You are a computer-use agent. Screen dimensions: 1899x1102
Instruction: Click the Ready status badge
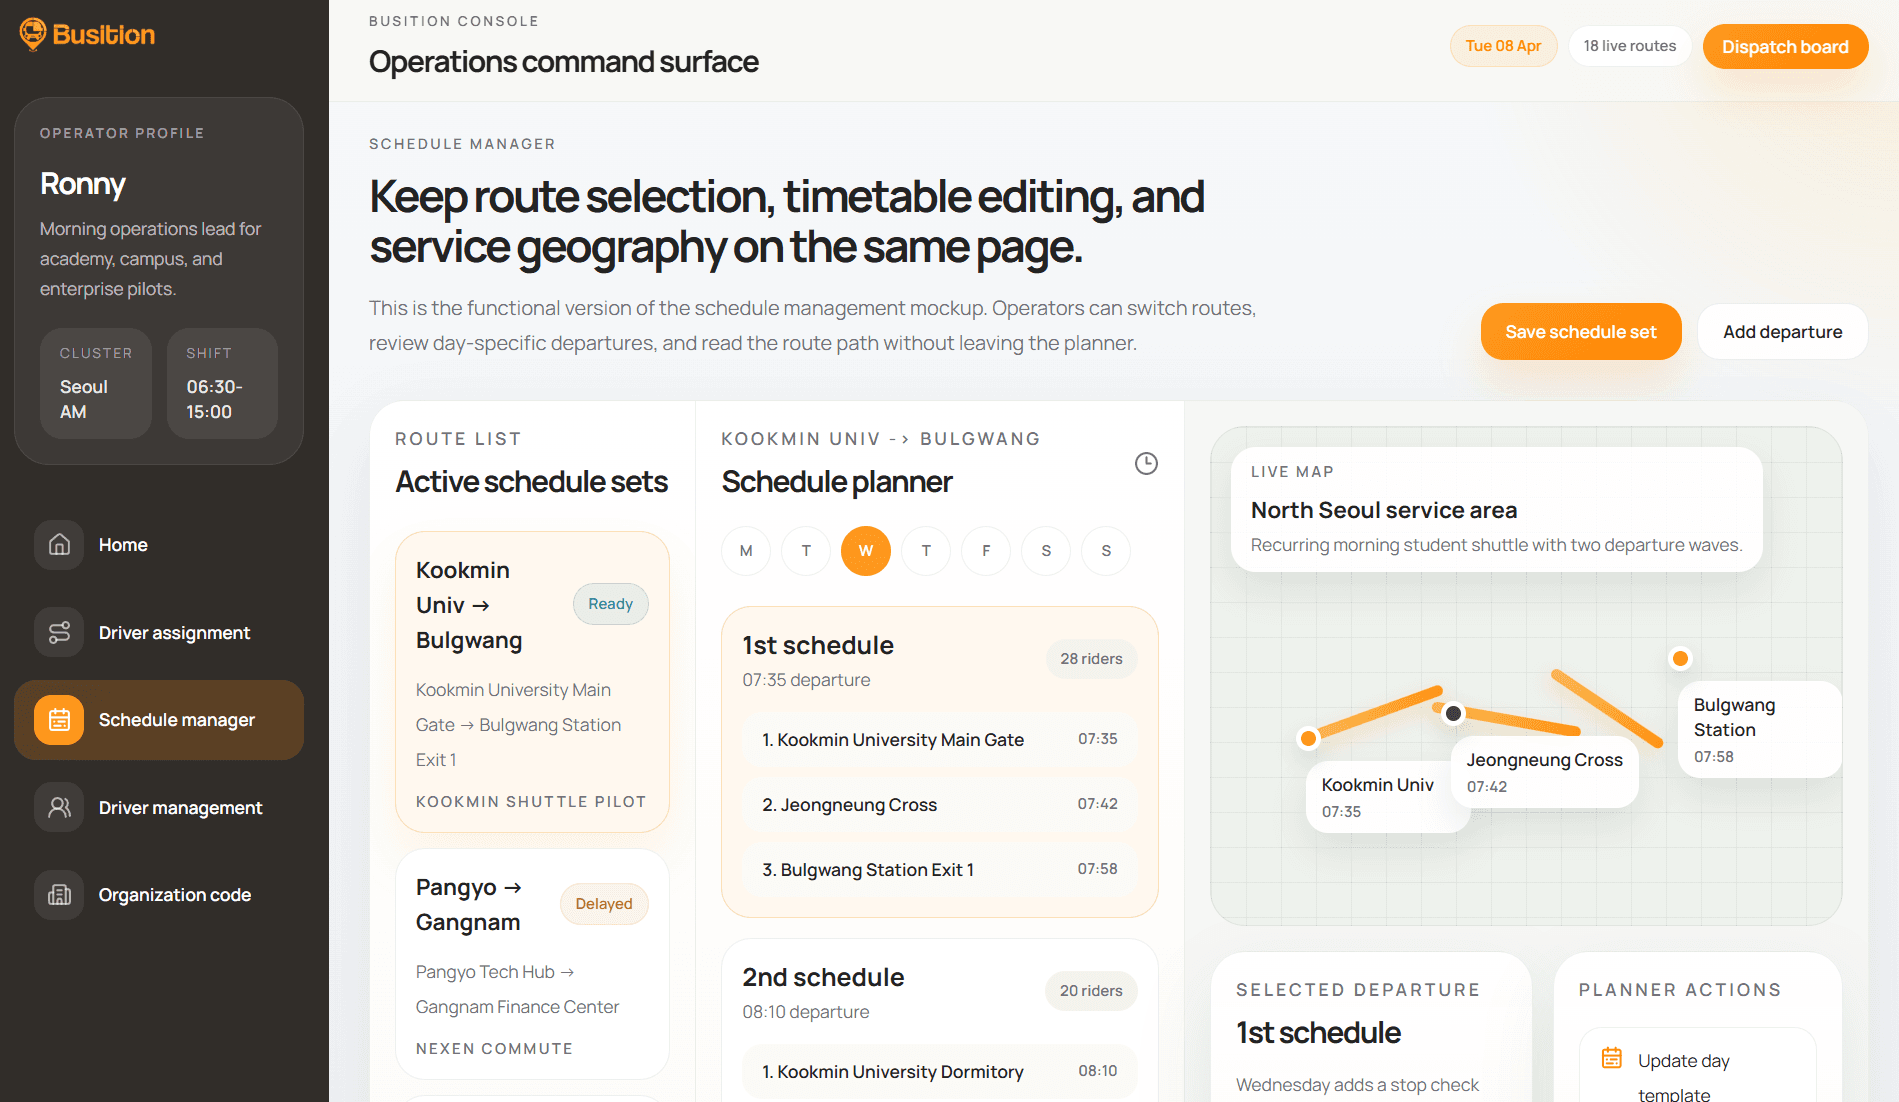(610, 604)
